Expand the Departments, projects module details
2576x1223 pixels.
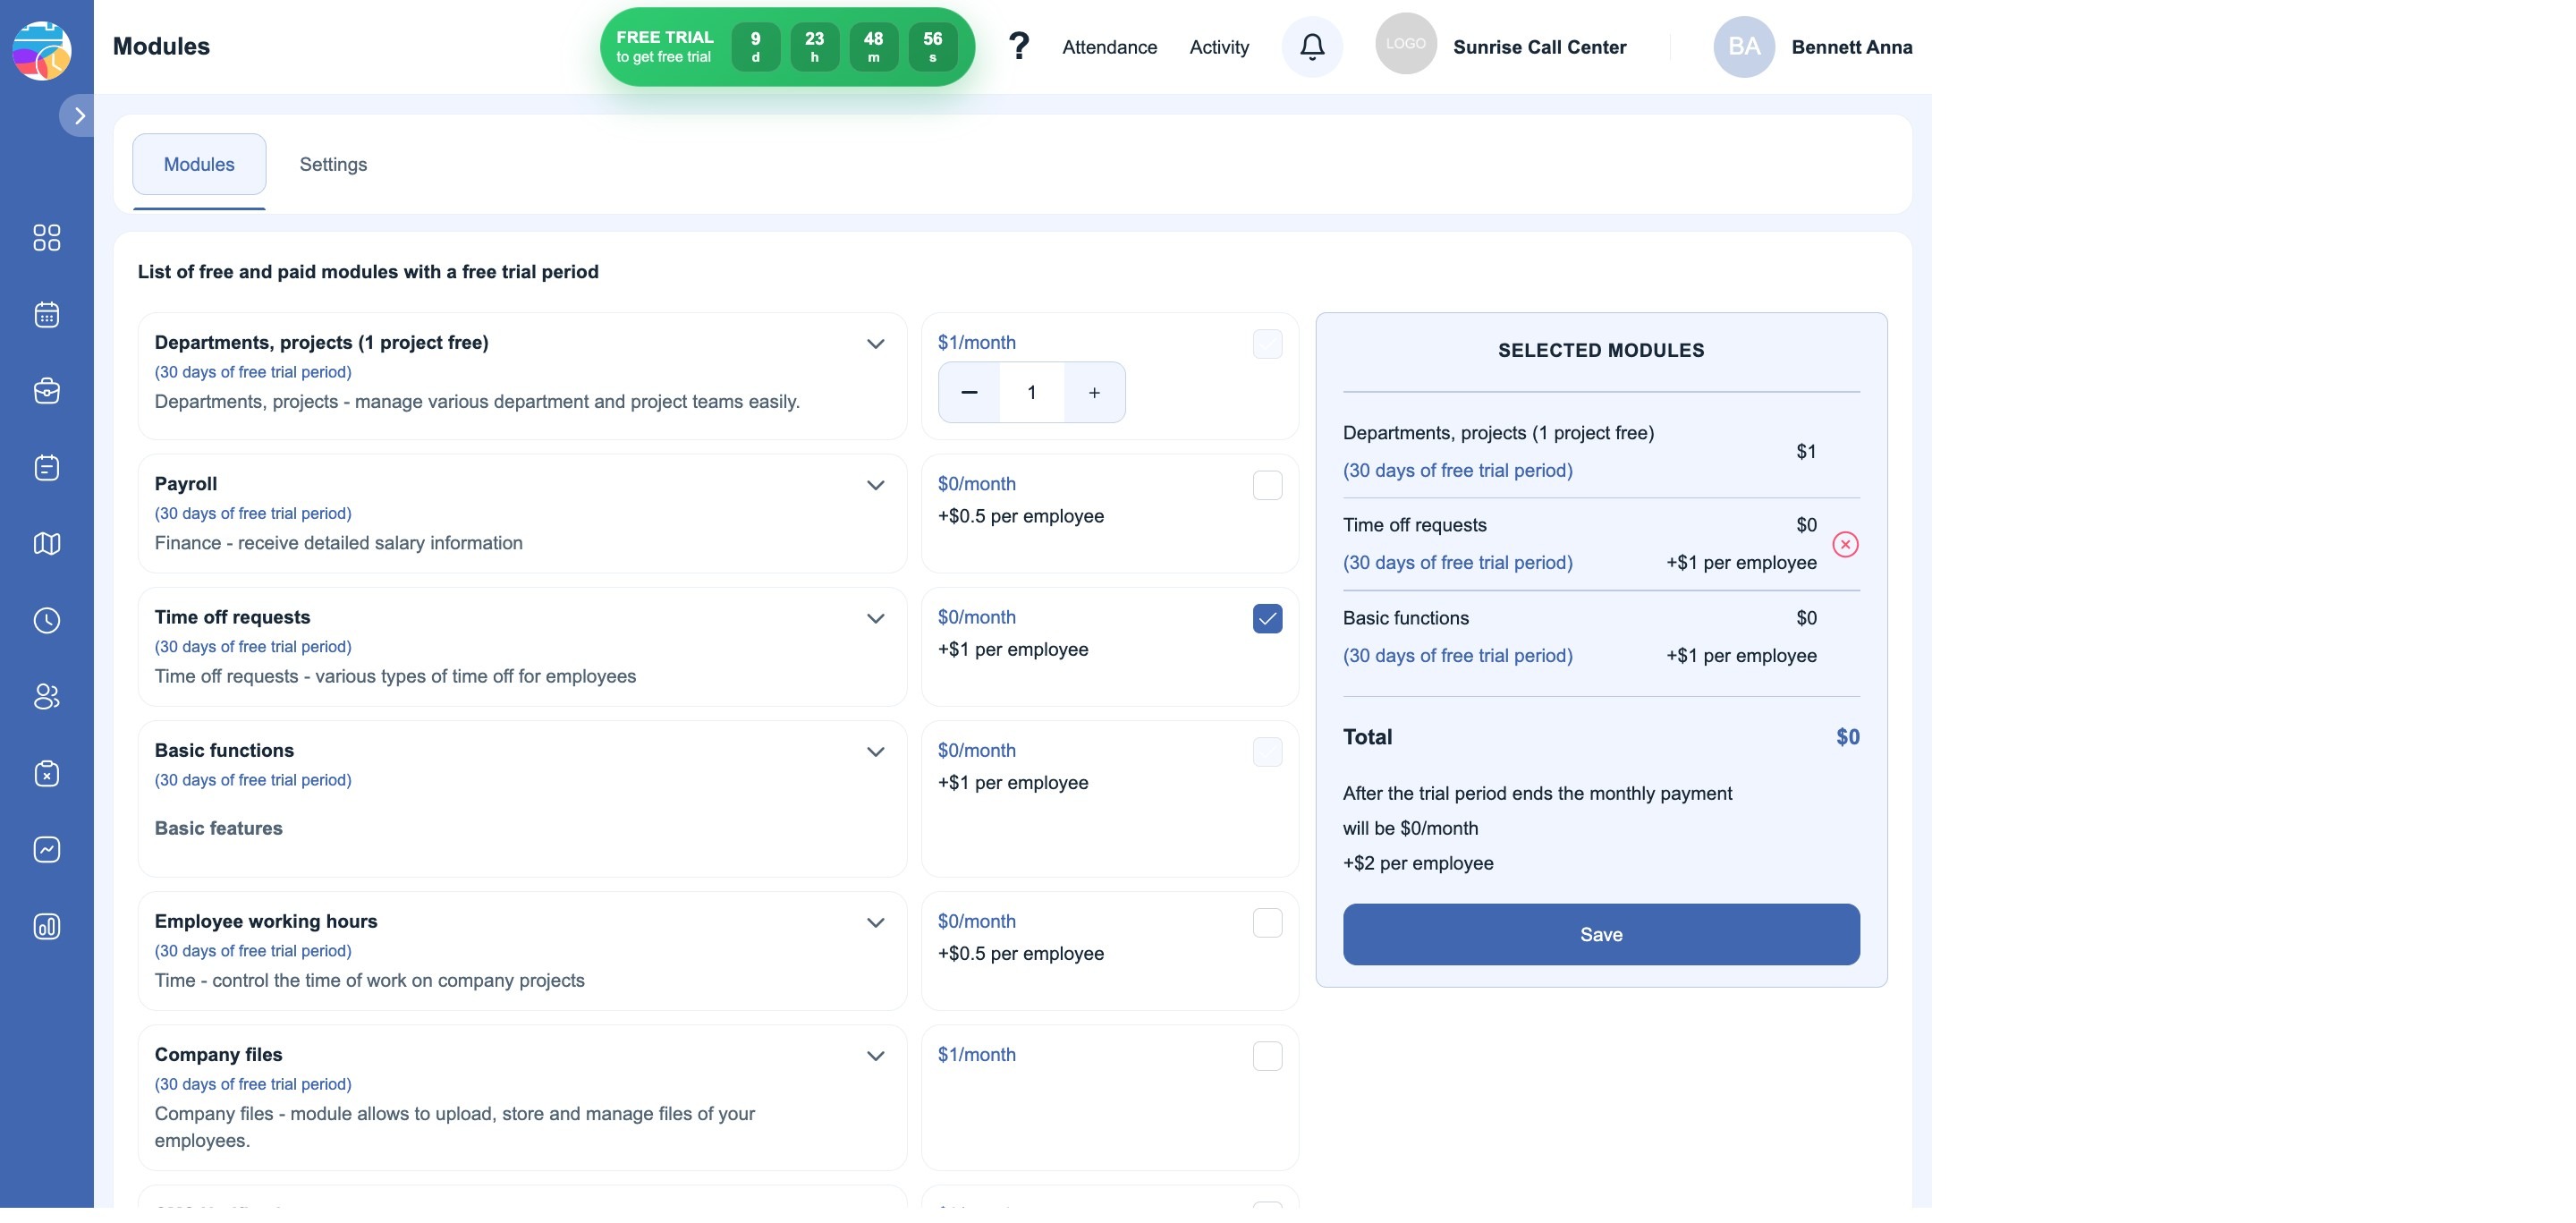[x=876, y=344]
